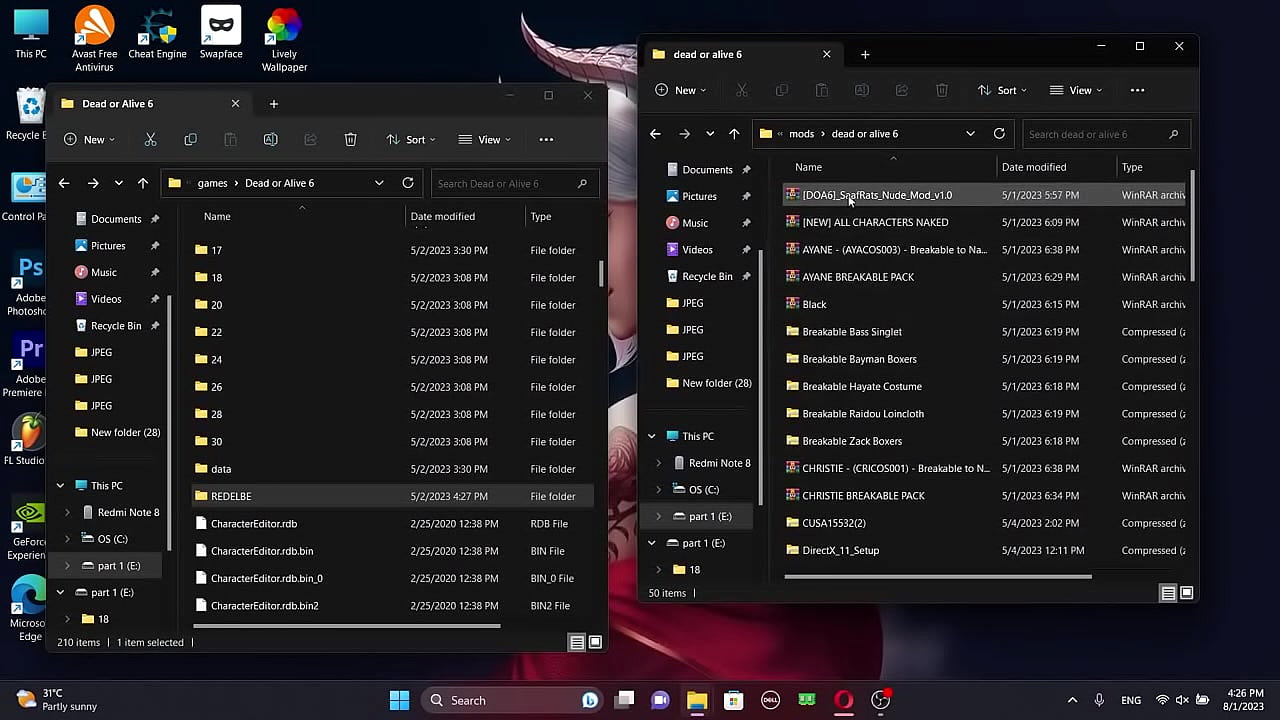Click the Copy icon in the games window toolbar
This screenshot has height=720, width=1280.
(190, 140)
